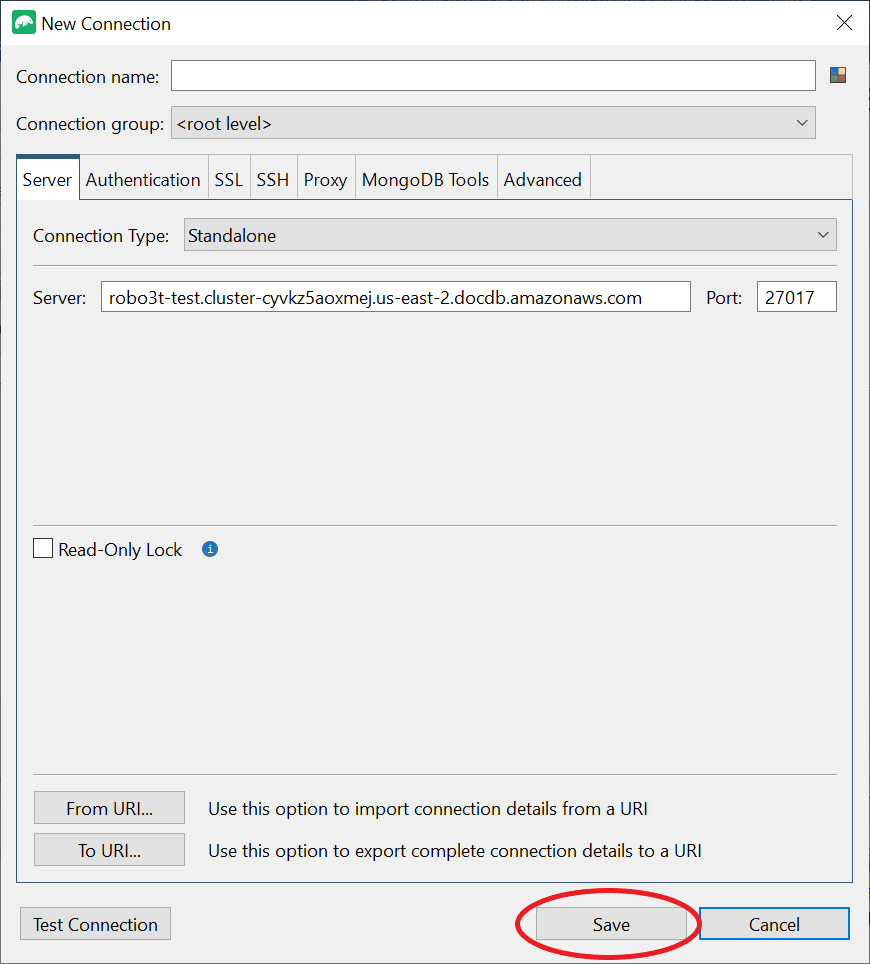The width and height of the screenshot is (870, 964).
Task: Select the Server tab
Action: click(x=47, y=178)
